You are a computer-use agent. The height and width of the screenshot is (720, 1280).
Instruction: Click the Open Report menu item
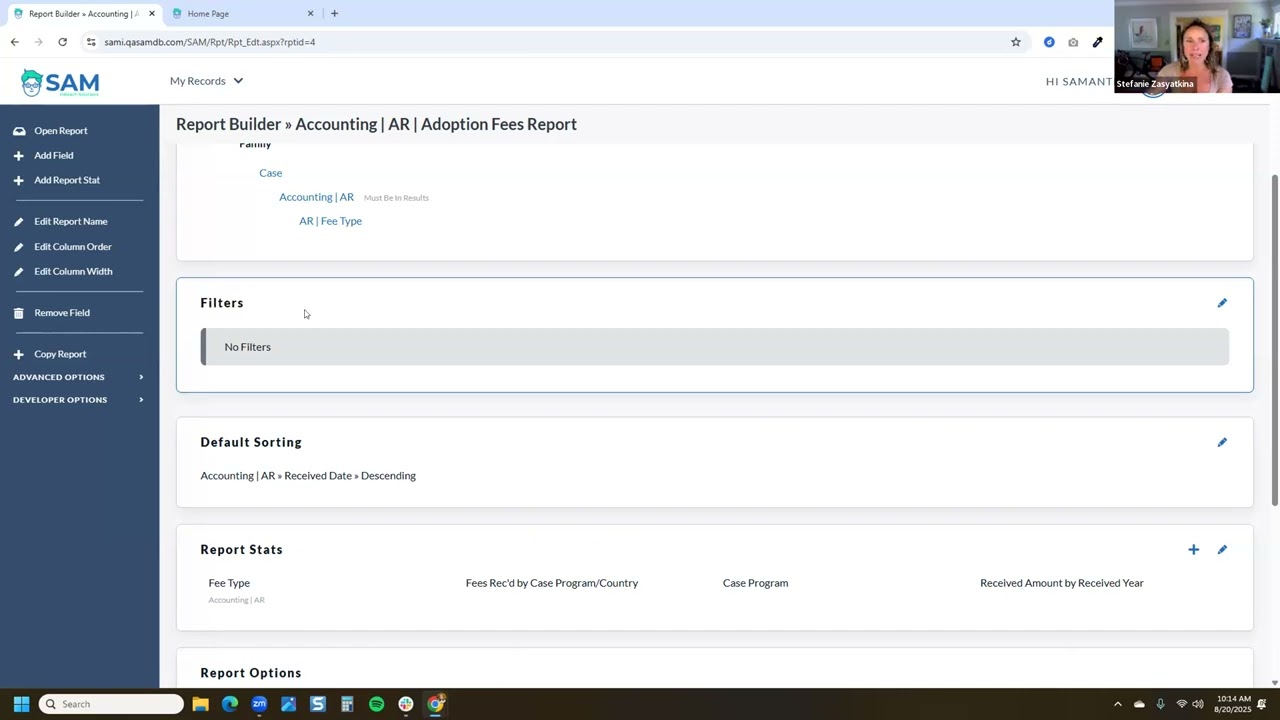tap(61, 131)
